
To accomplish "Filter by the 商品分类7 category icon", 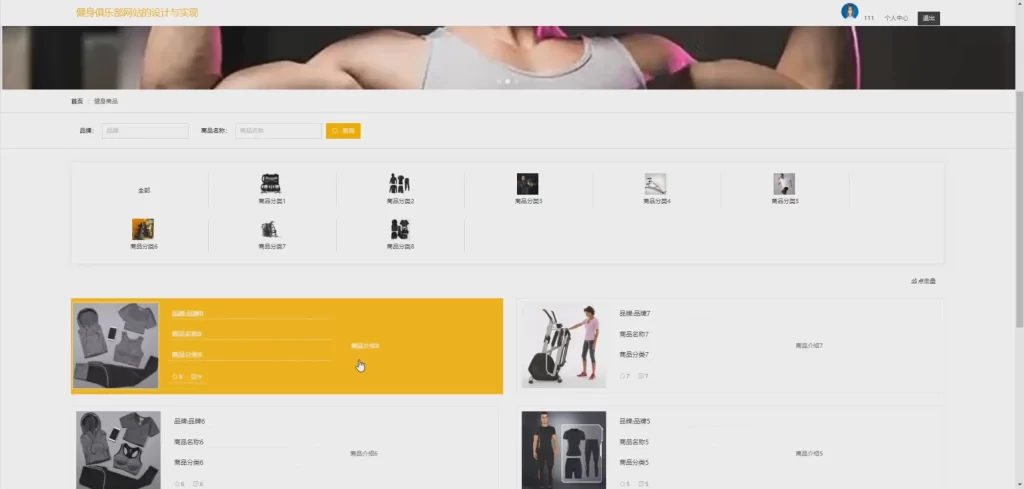I will [271, 229].
